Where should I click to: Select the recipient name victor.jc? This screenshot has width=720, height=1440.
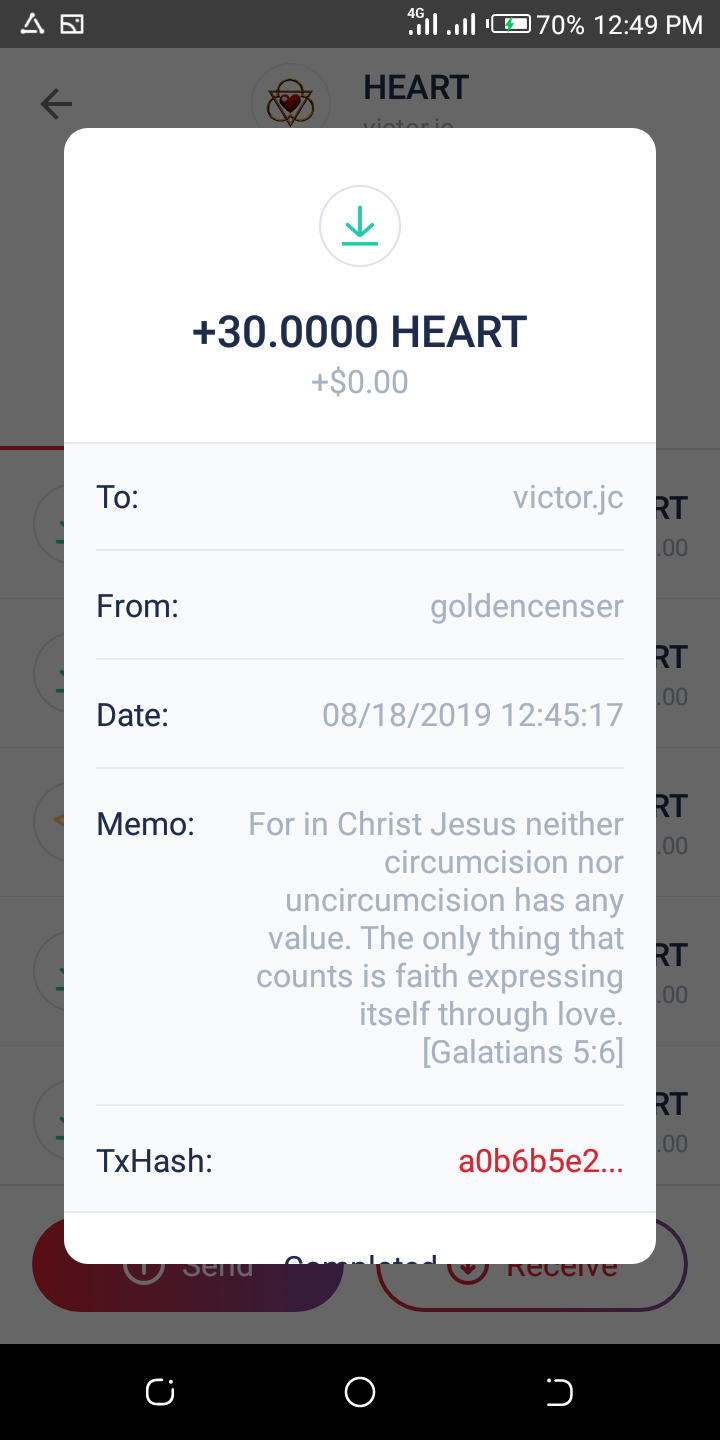568,497
